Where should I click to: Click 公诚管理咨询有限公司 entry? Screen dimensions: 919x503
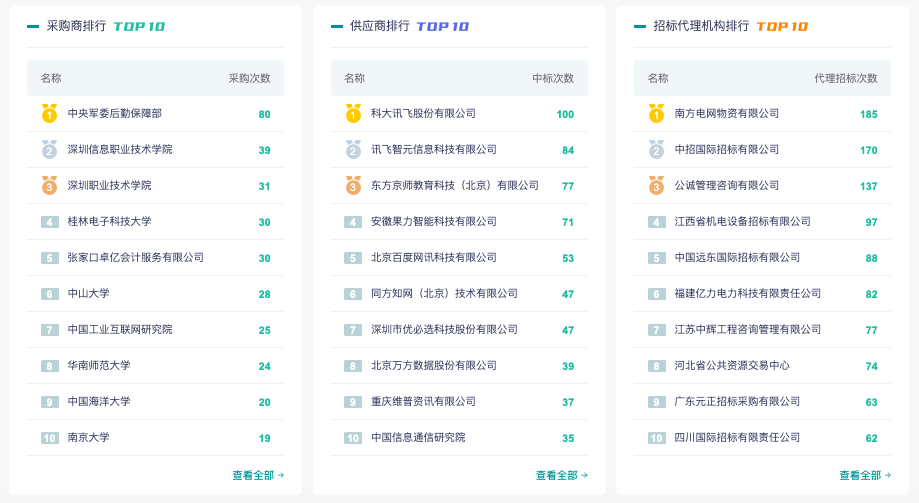tap(727, 185)
